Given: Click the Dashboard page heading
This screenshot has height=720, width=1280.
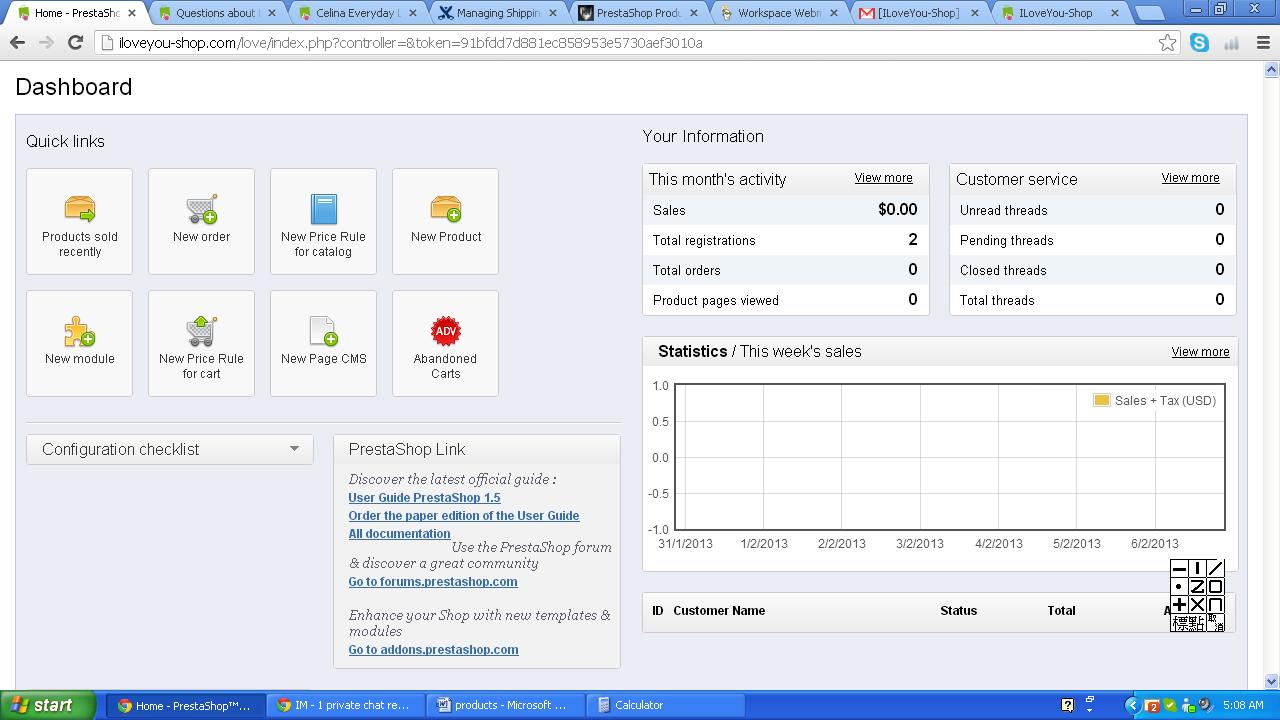Looking at the screenshot, I should [74, 87].
